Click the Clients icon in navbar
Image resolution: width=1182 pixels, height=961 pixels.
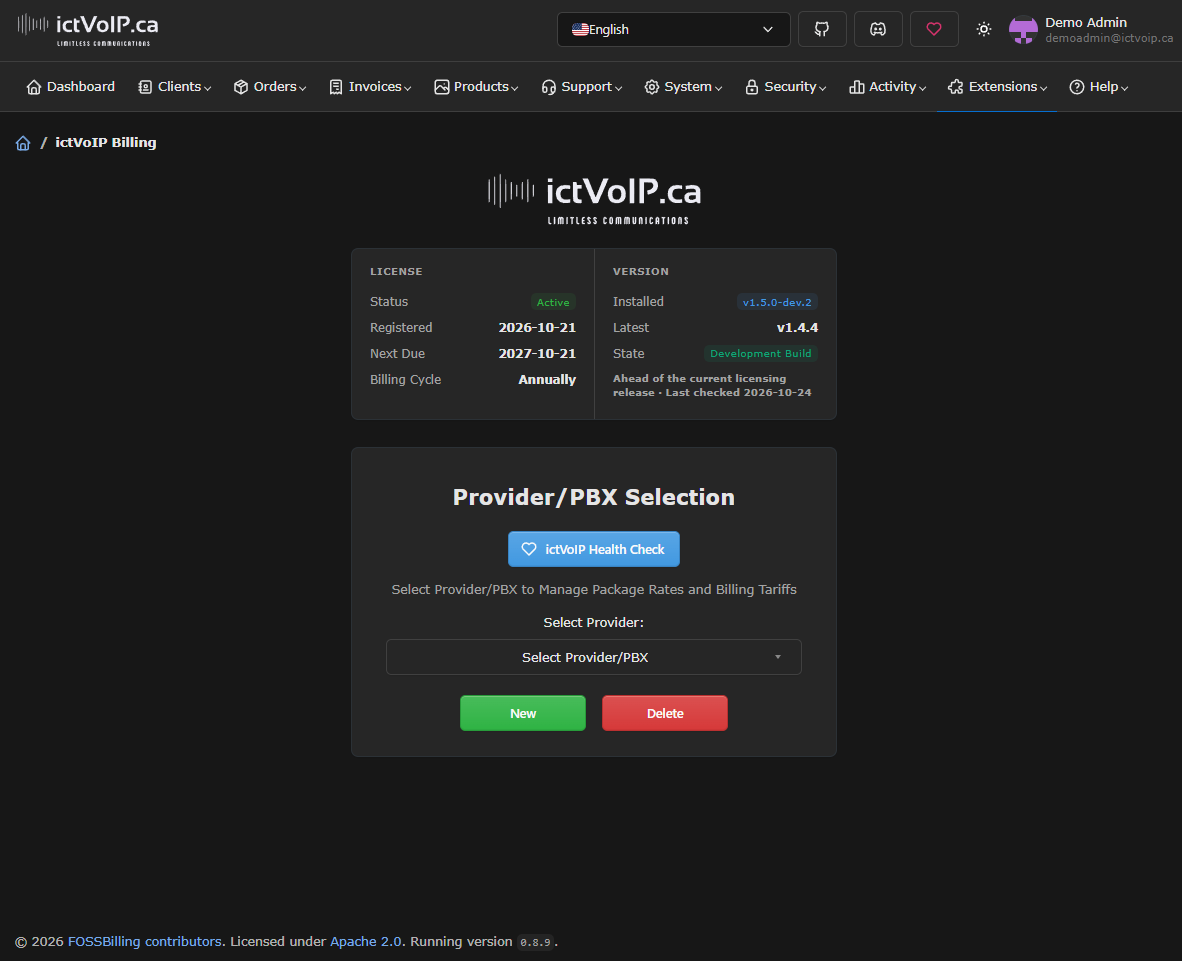145,87
